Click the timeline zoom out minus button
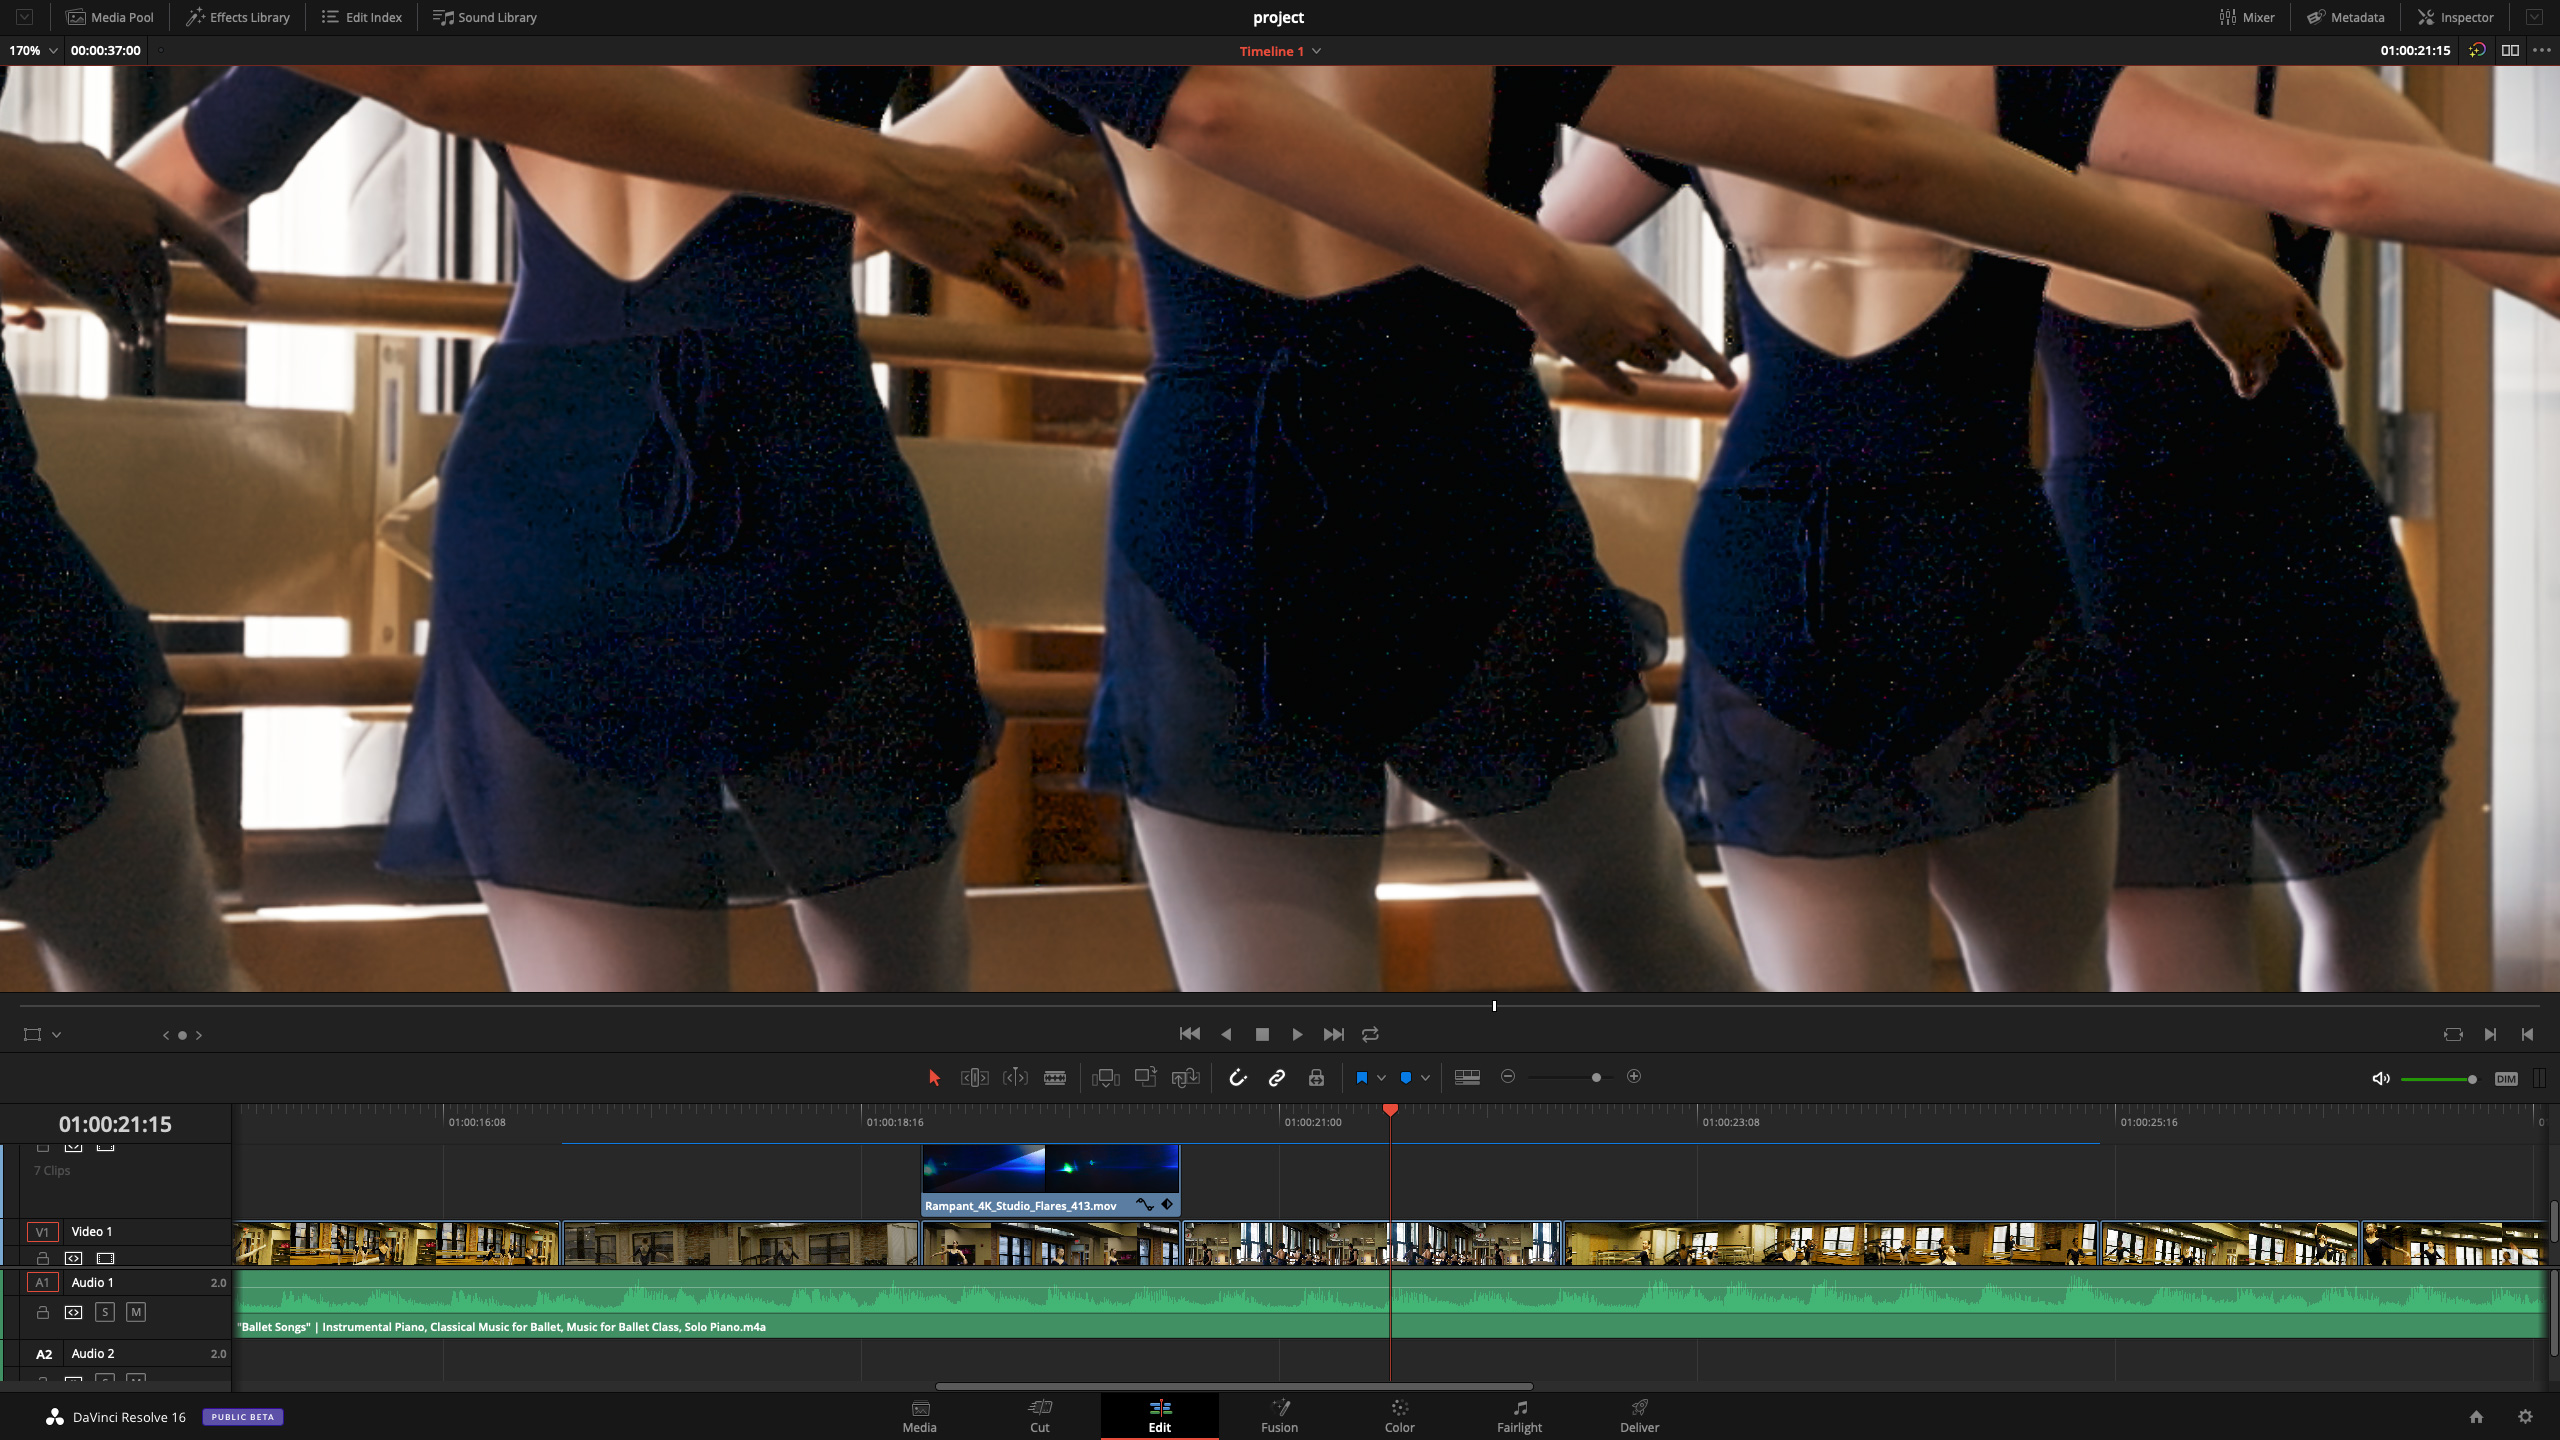Viewport: 2560px width, 1440px height. [1508, 1077]
